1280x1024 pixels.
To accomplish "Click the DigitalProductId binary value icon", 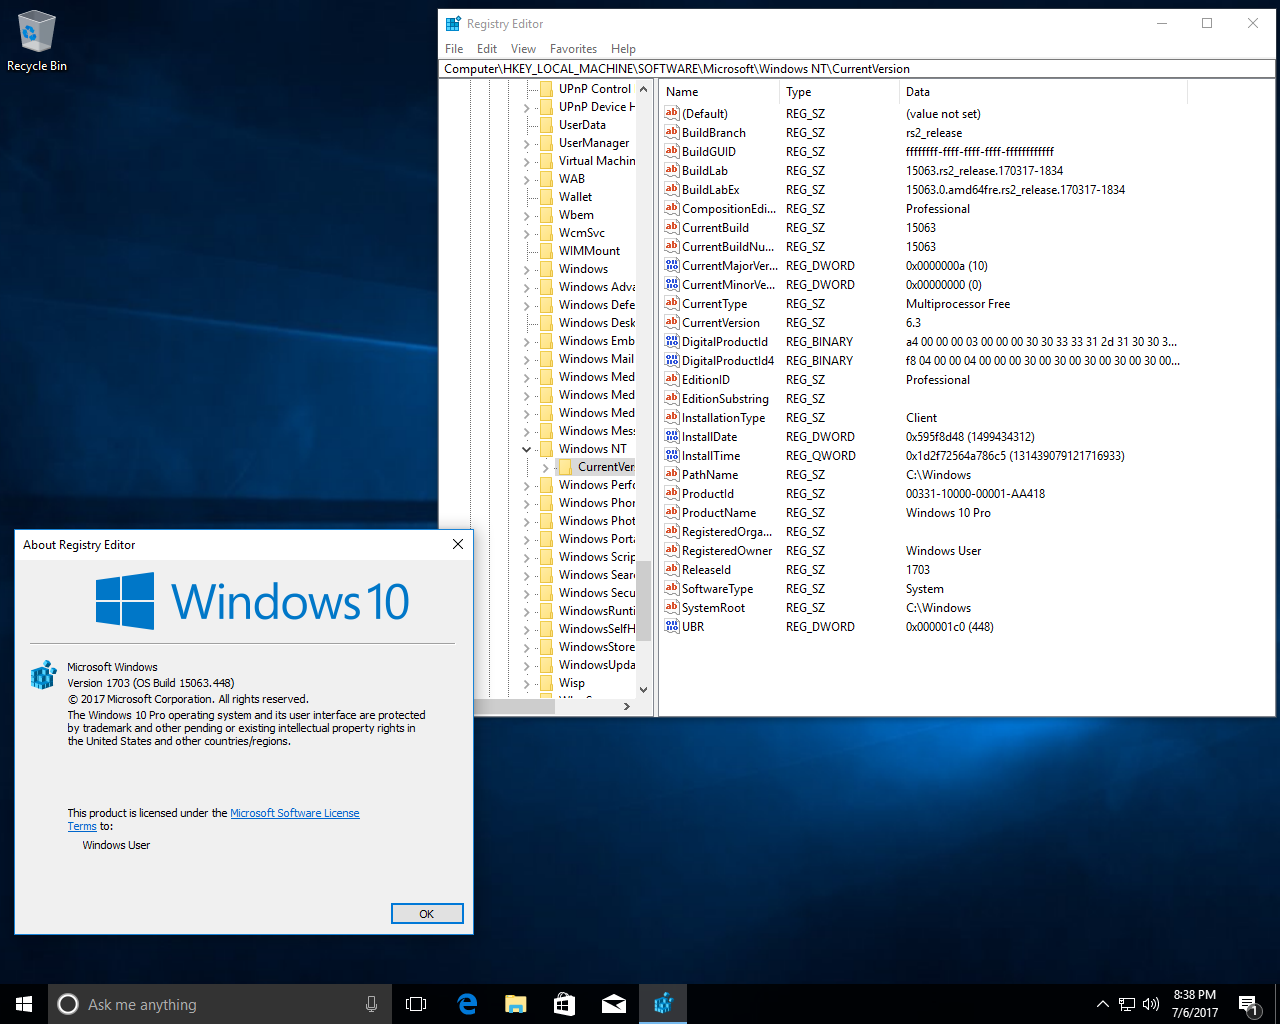I will [x=672, y=342].
